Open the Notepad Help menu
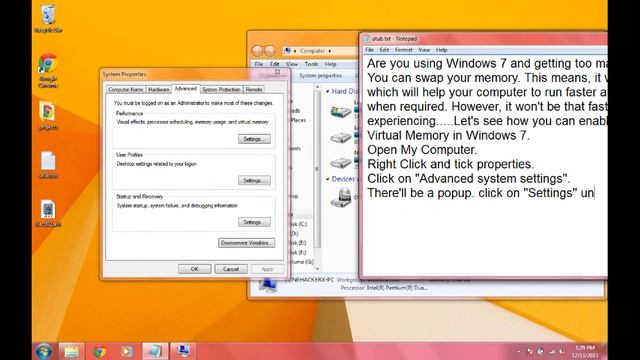Screen dimensions: 640x360 [x=442, y=50]
